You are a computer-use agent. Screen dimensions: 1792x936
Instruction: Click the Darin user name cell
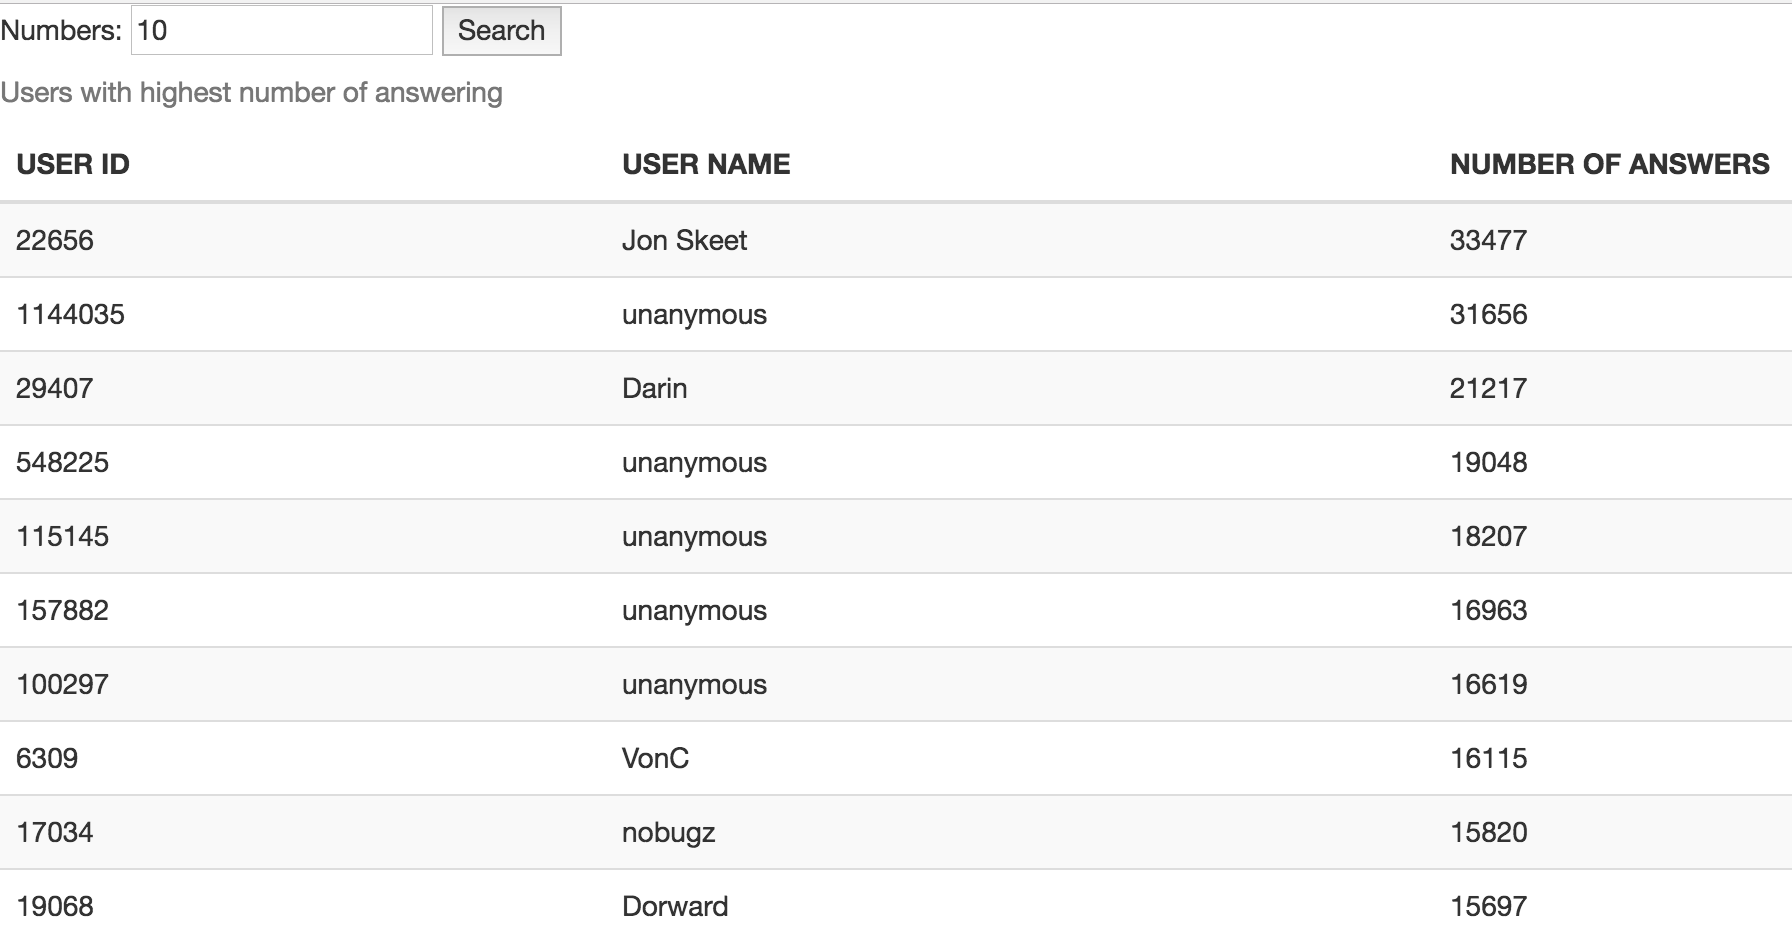[654, 388]
